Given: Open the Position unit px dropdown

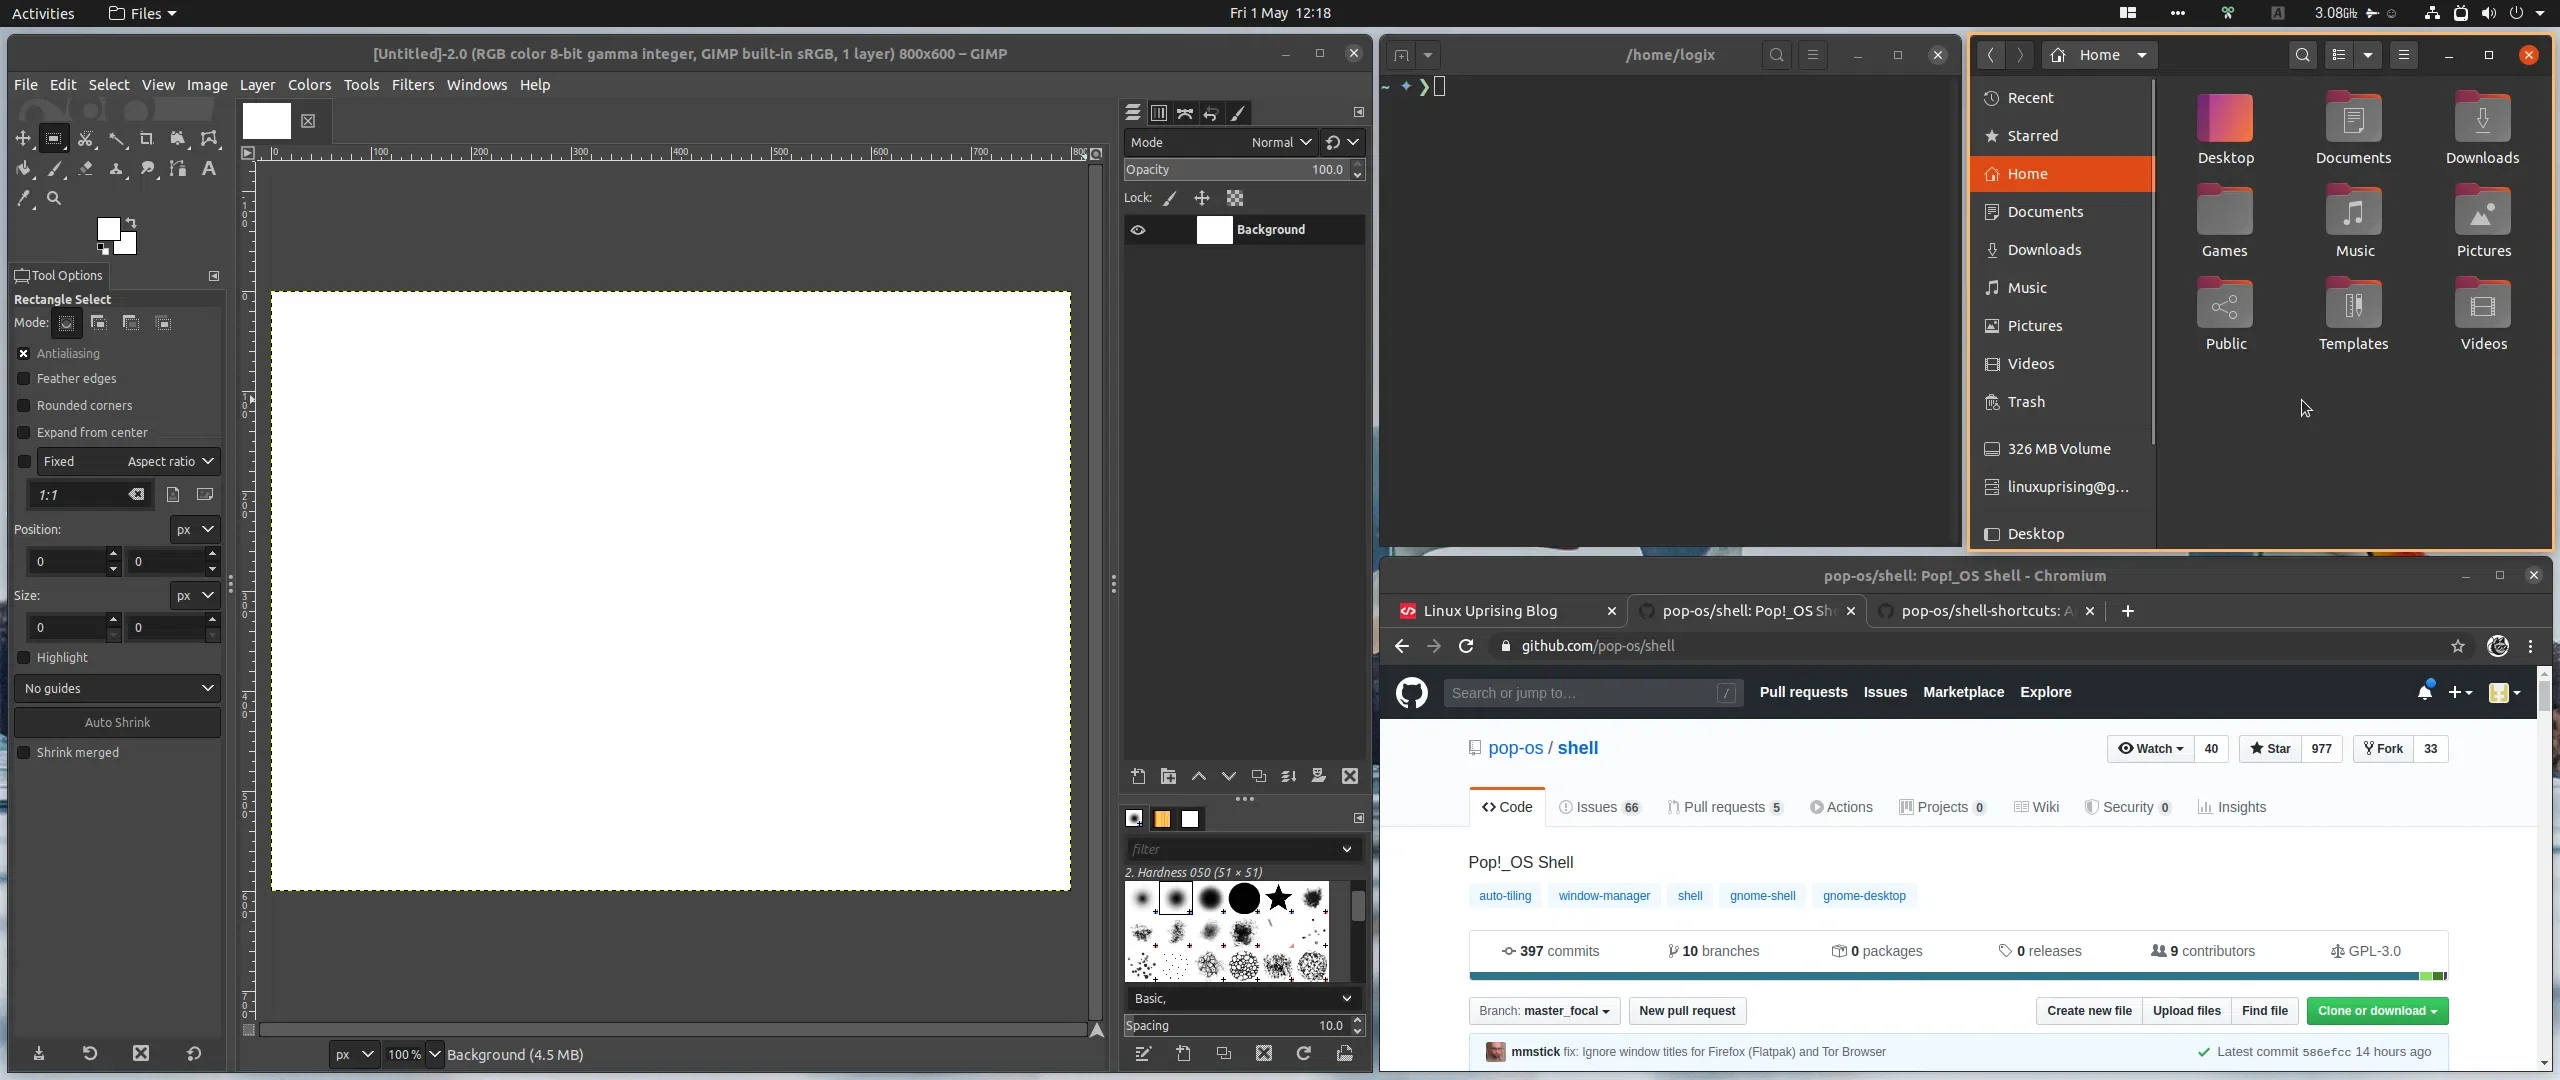Looking at the screenshot, I should click(x=195, y=530).
